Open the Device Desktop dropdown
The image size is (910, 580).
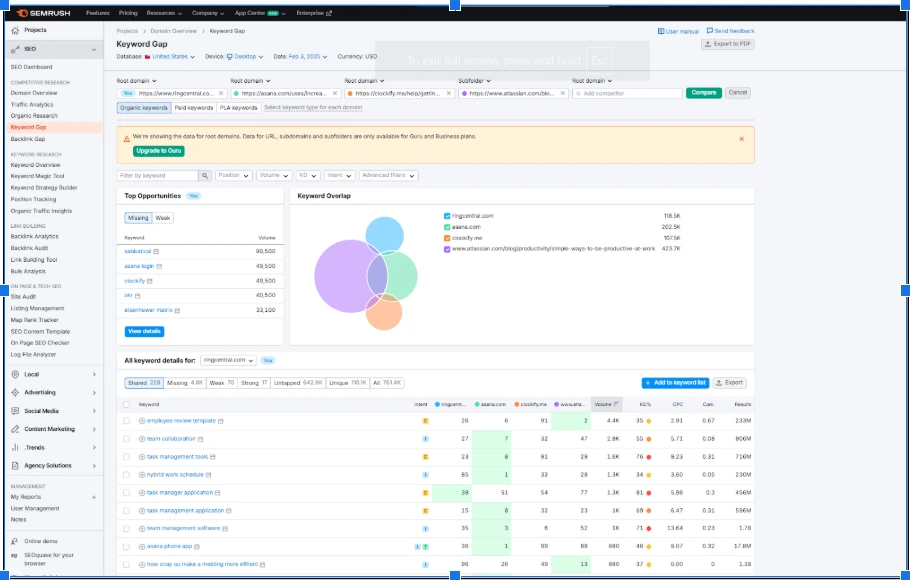click(244, 57)
